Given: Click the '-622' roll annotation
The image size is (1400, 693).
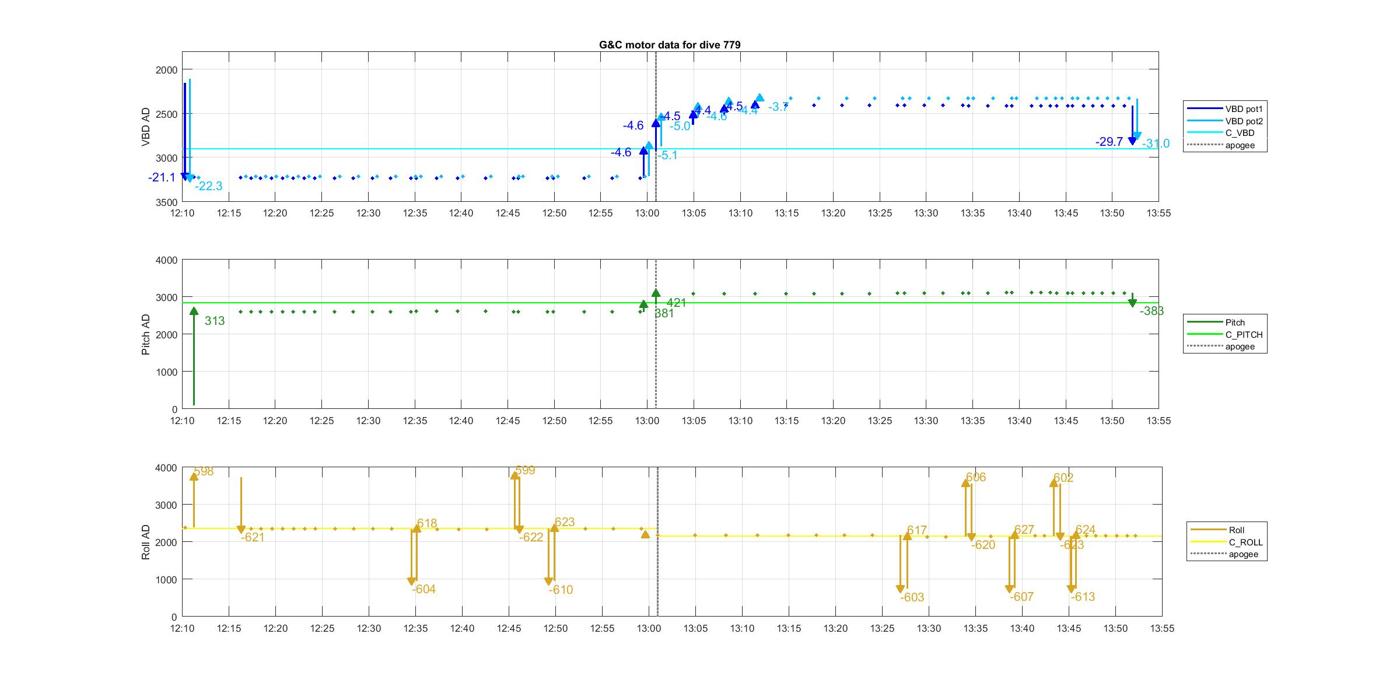Looking at the screenshot, I should click(x=531, y=538).
